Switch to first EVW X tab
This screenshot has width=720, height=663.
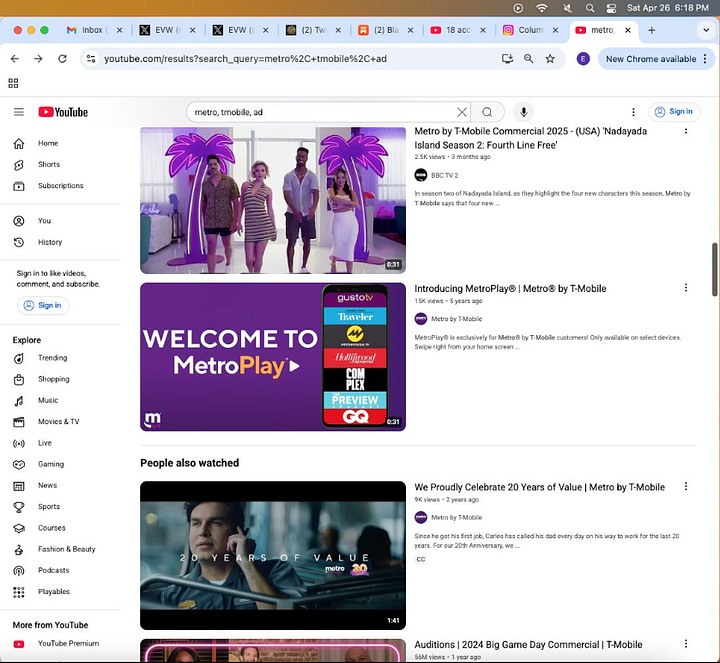point(168,30)
